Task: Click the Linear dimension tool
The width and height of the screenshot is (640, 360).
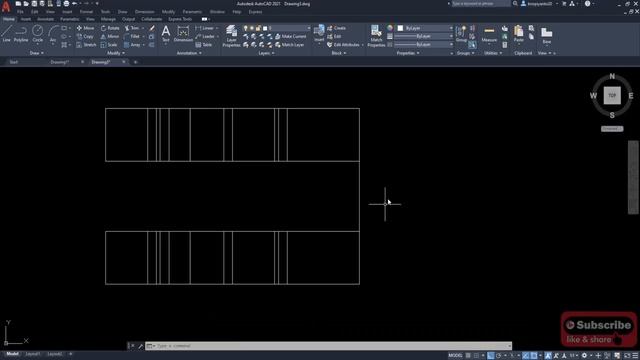Action: (205, 28)
